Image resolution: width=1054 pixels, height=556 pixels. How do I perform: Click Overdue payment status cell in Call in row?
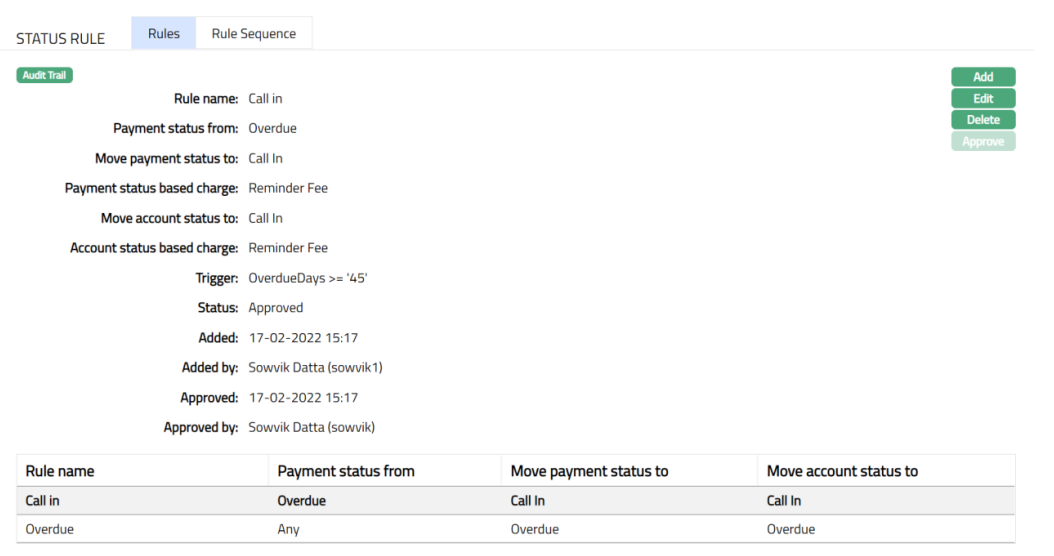click(x=301, y=501)
